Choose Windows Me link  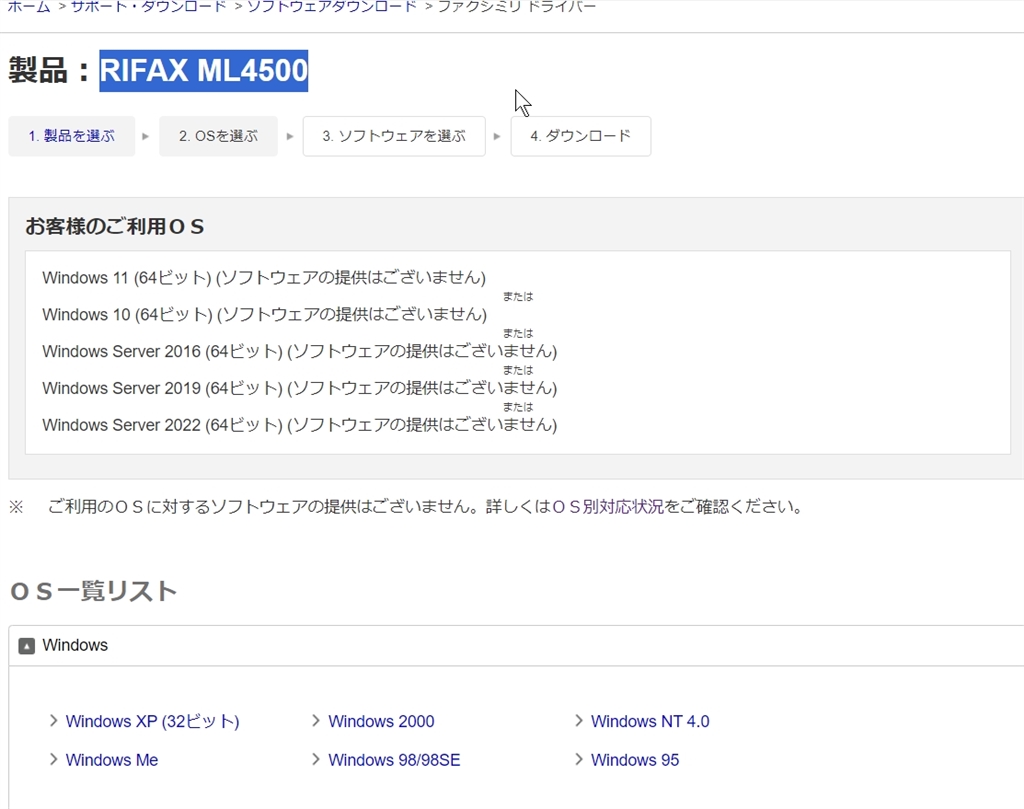click(x=112, y=760)
